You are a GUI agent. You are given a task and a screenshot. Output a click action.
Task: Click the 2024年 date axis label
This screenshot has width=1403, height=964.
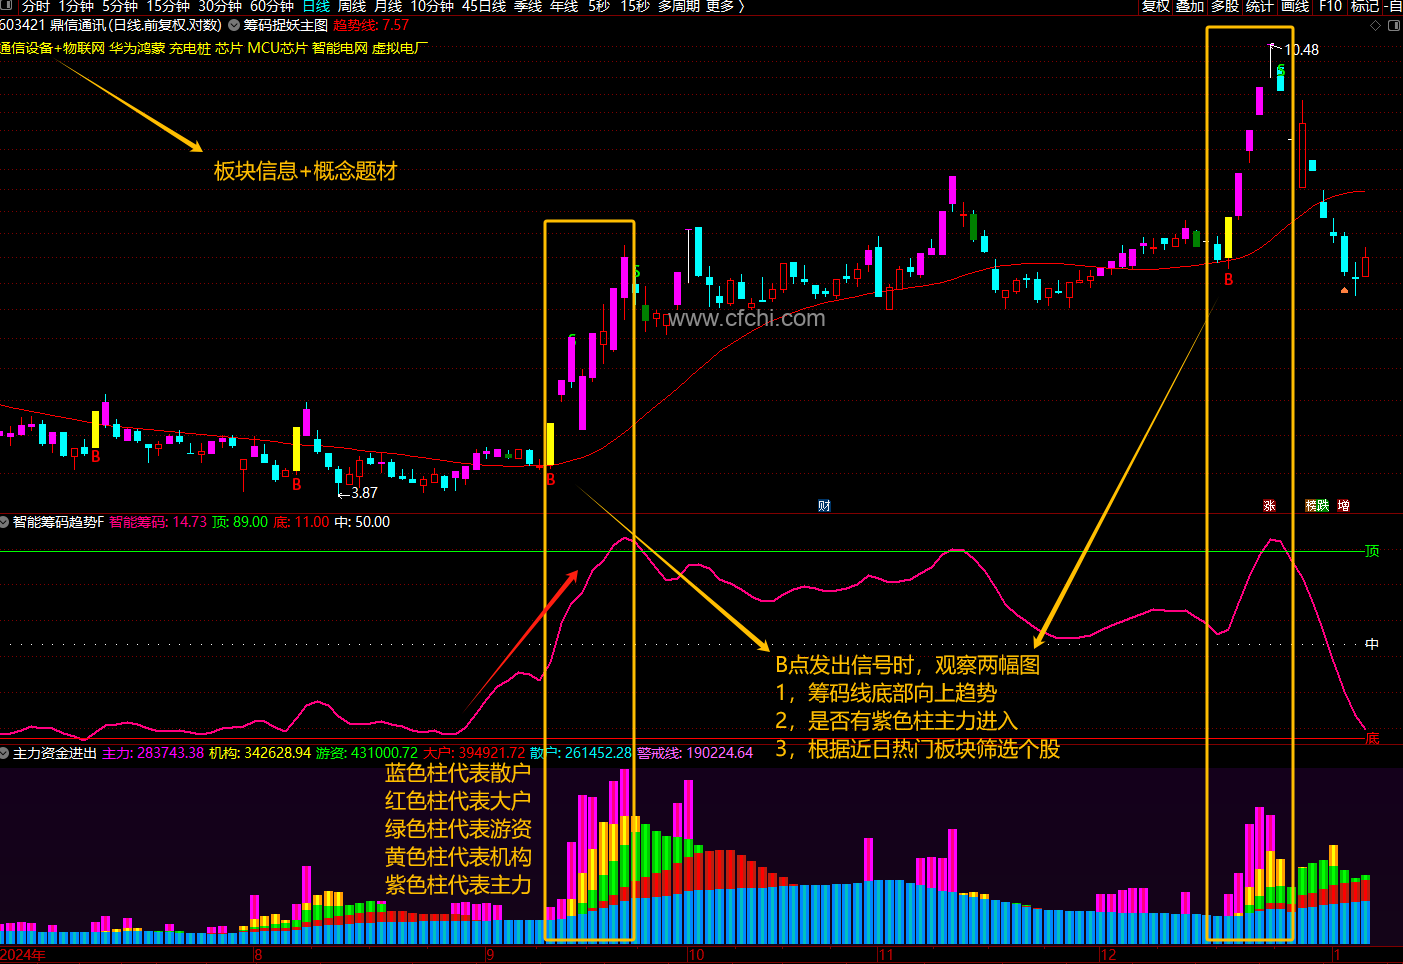coord(23,955)
